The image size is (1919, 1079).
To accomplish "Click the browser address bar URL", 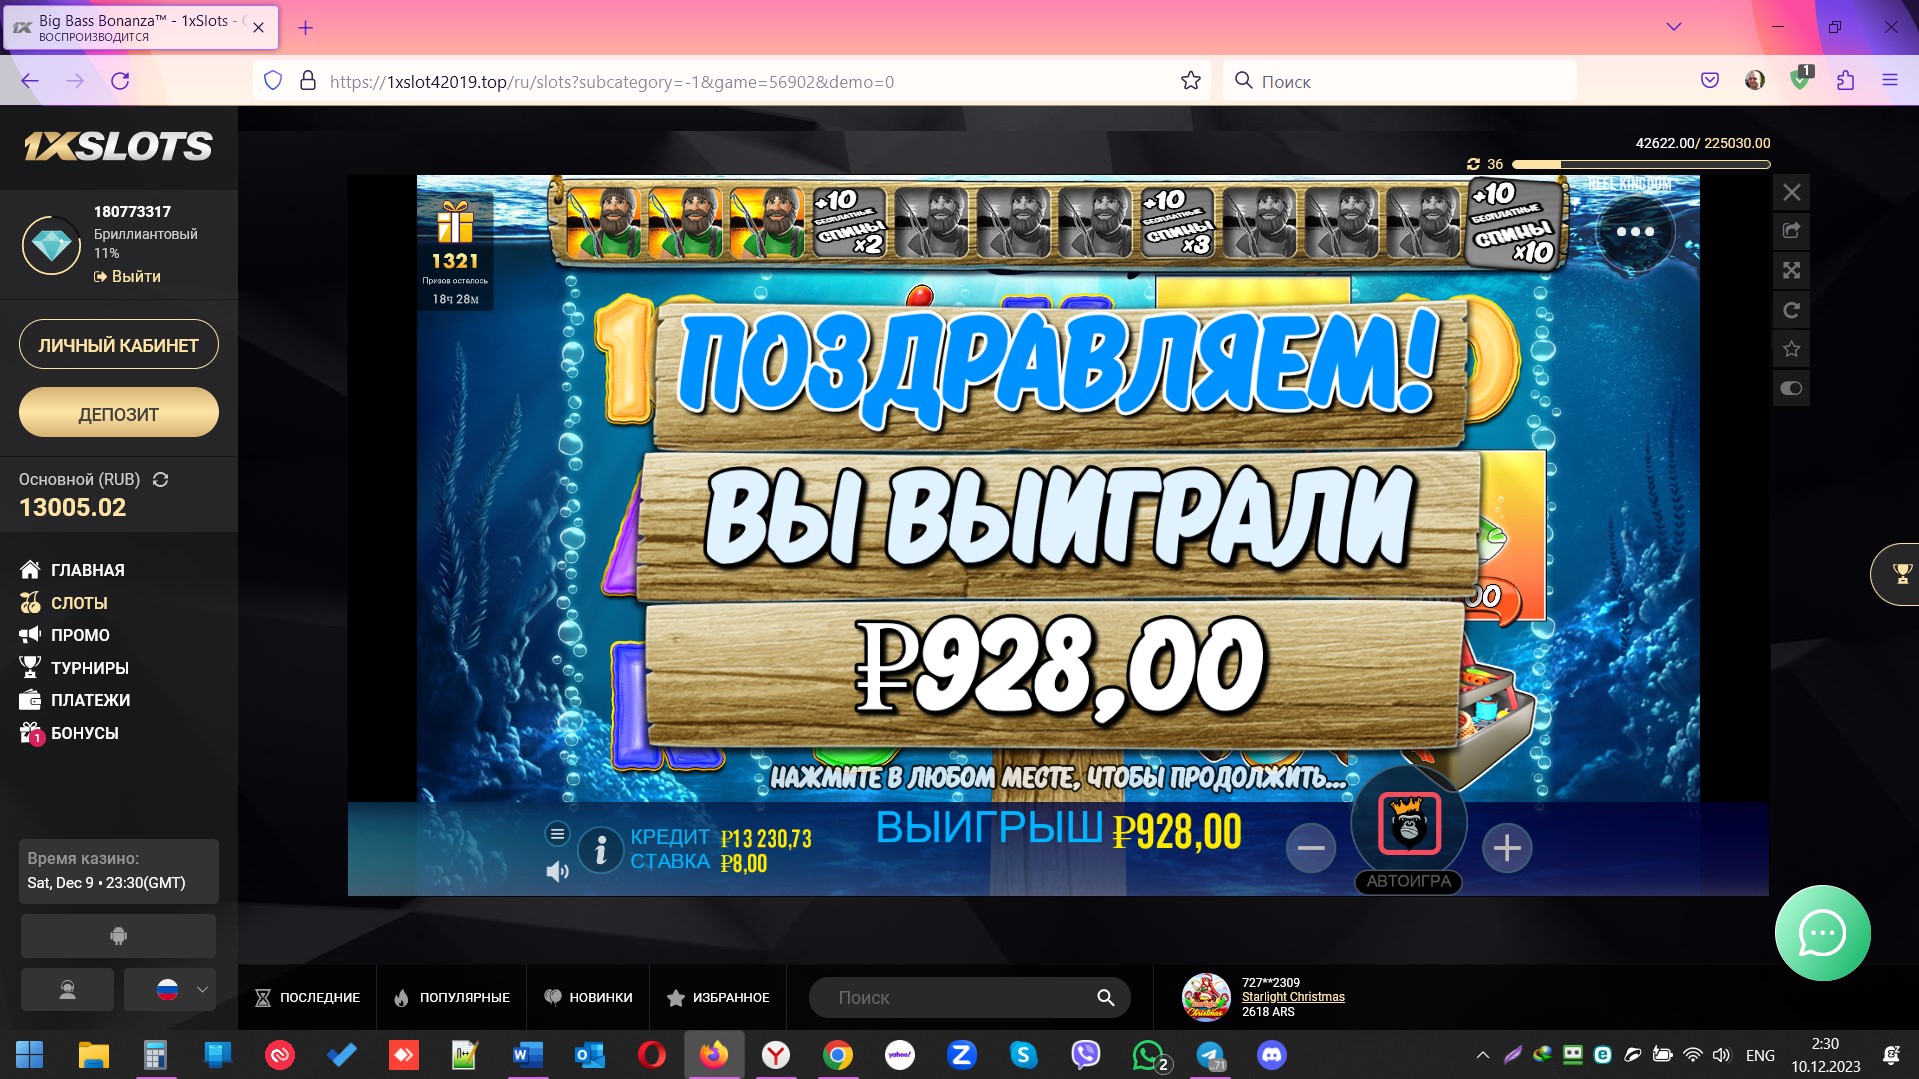I will (x=611, y=82).
